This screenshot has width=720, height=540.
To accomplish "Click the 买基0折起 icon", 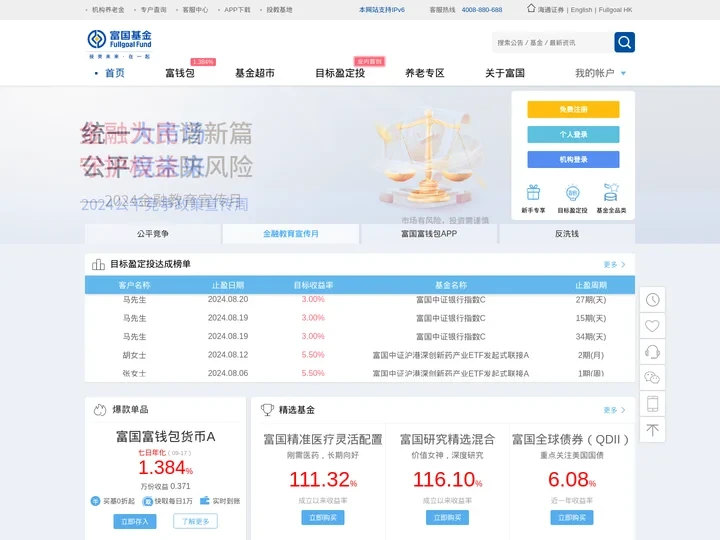I will pyautogui.click(x=96, y=501).
